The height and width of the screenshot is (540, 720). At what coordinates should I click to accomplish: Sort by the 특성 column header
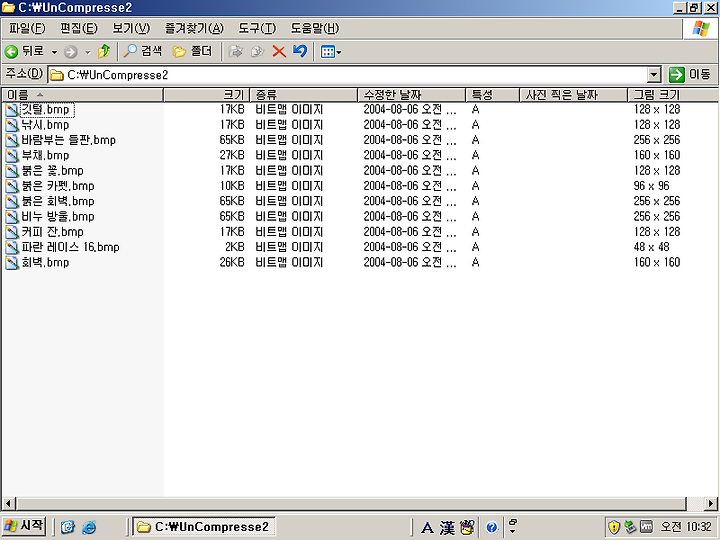coord(492,95)
